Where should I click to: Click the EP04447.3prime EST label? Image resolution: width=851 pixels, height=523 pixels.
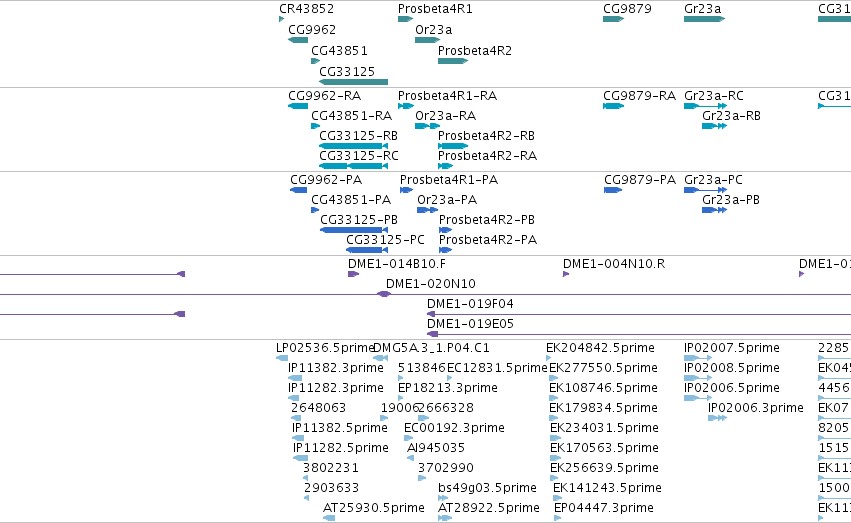(x=604, y=508)
